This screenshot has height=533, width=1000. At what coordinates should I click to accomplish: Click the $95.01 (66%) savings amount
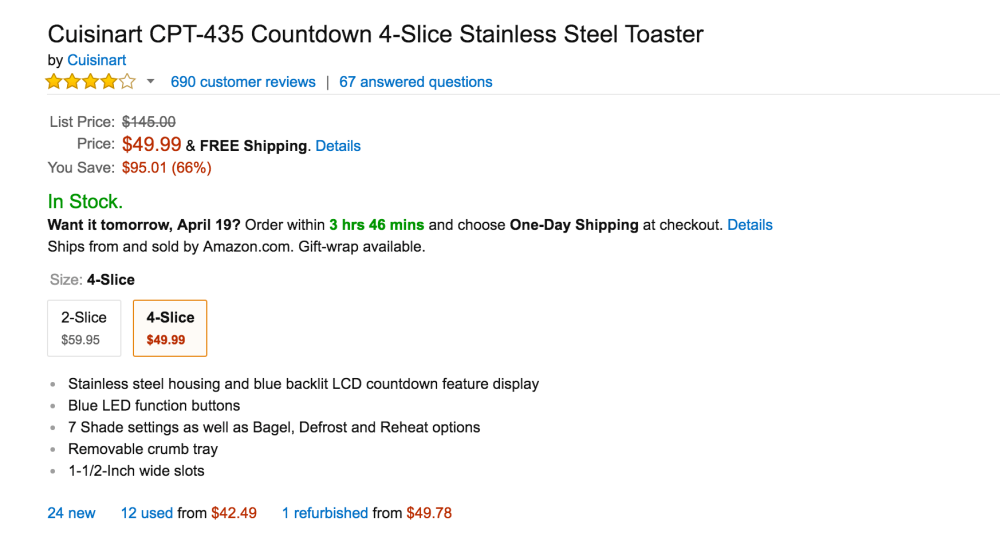coord(167,168)
